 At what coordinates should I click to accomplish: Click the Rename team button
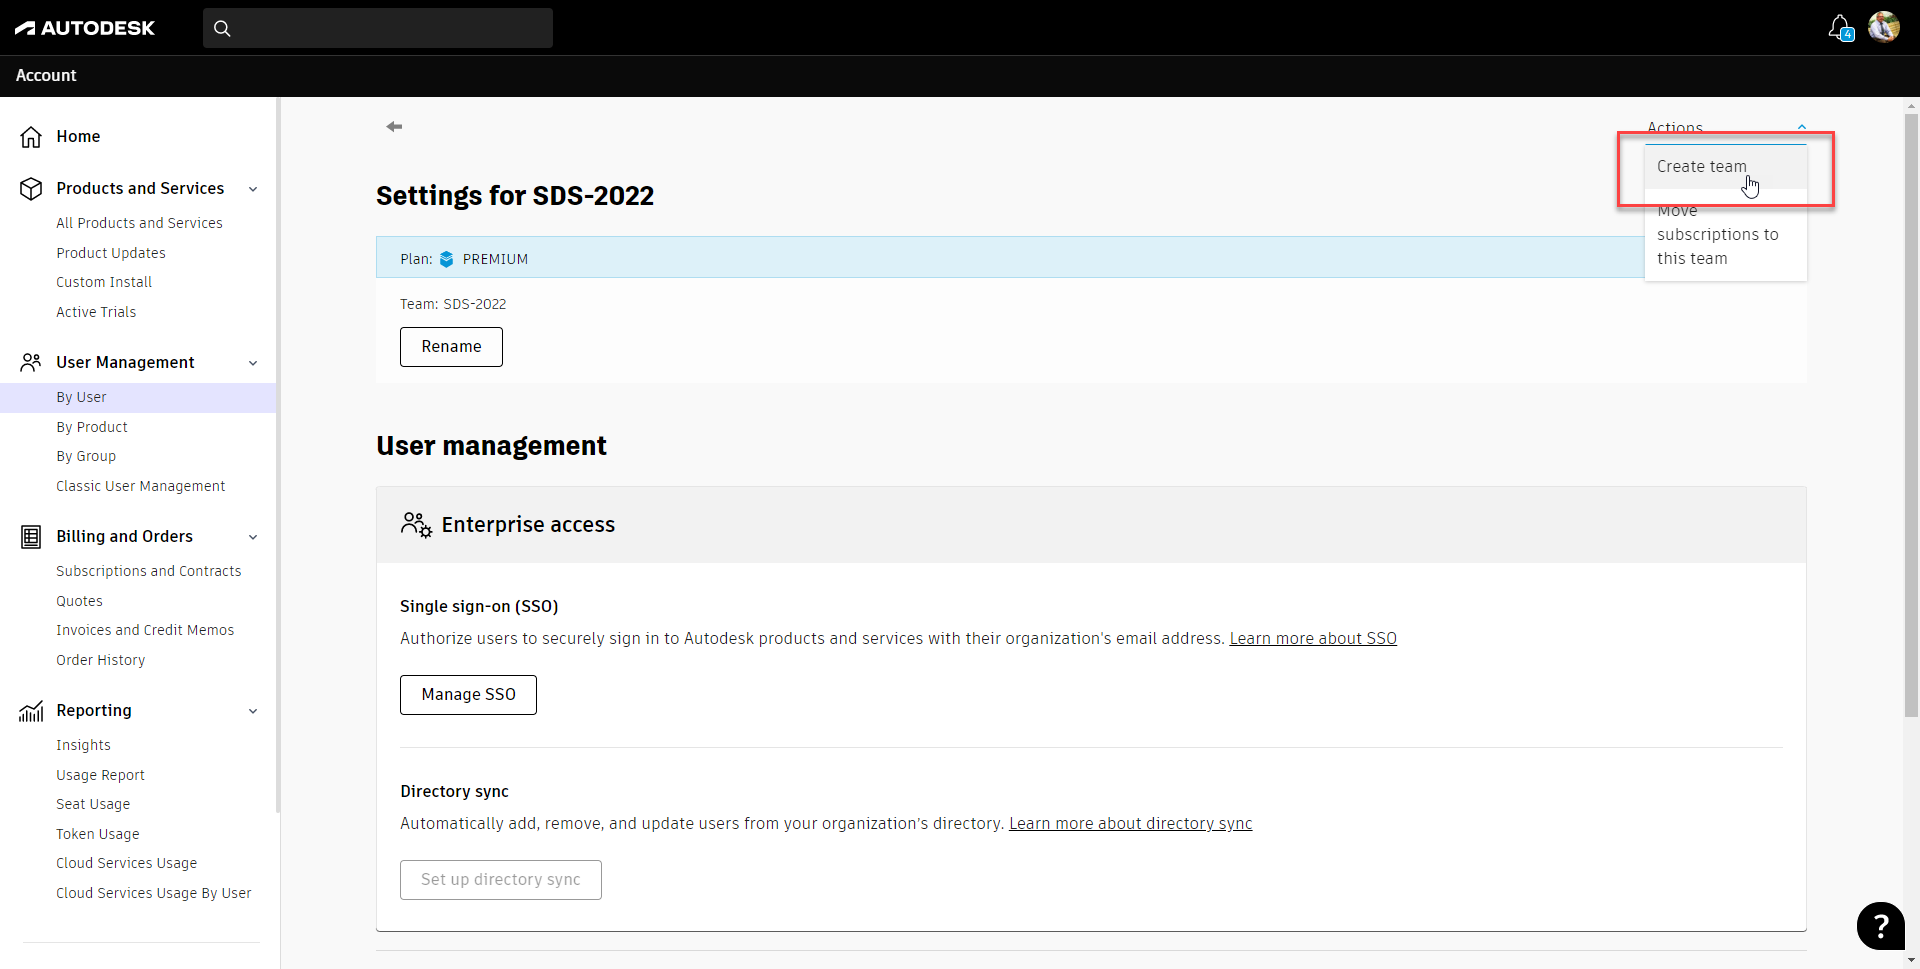point(451,347)
